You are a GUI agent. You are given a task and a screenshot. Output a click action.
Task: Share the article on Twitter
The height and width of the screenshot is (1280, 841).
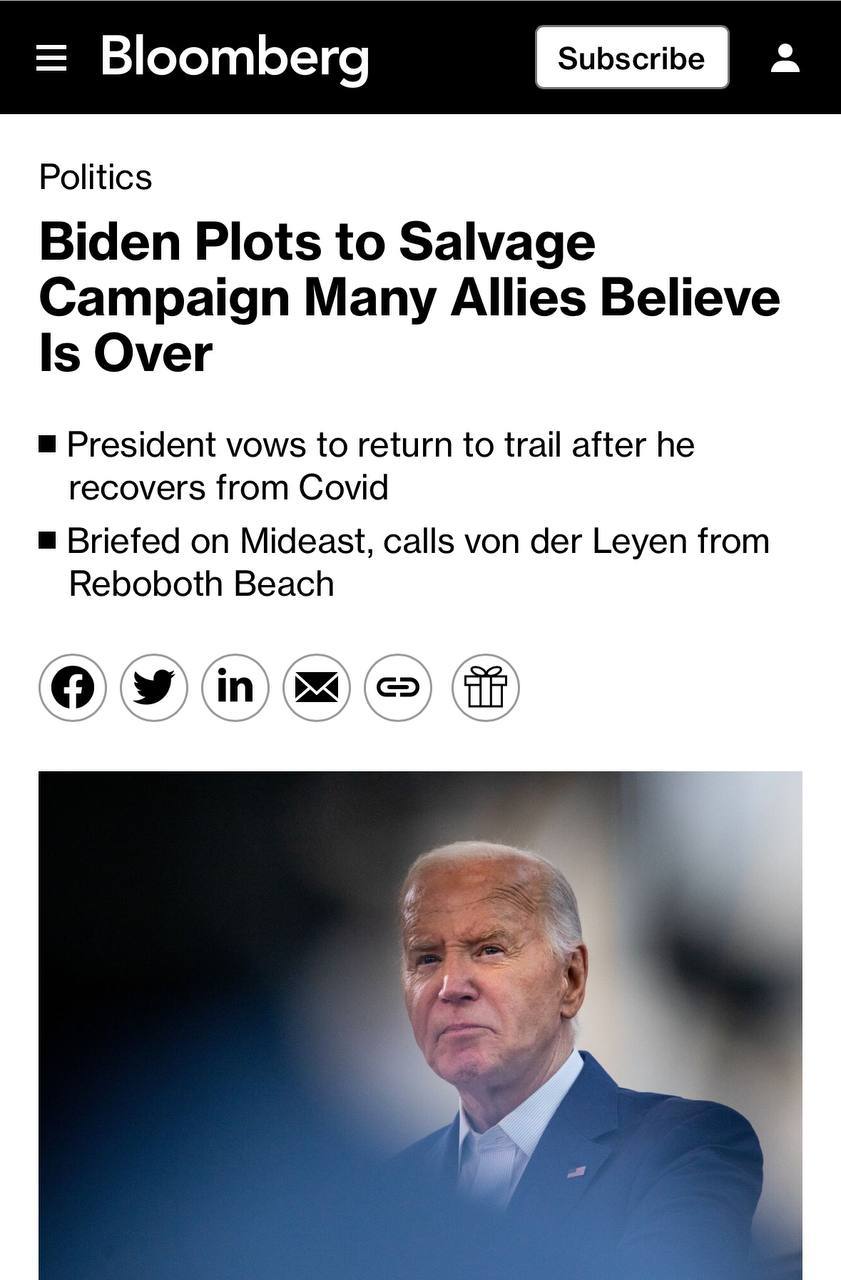coord(154,688)
